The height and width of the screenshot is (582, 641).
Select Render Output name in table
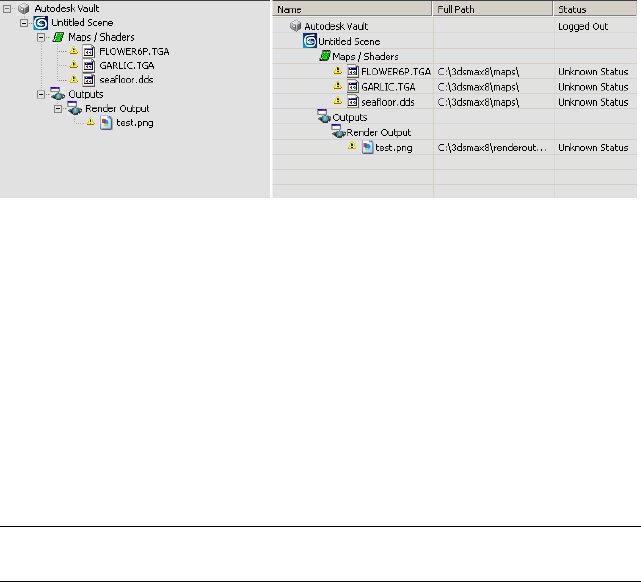point(379,132)
